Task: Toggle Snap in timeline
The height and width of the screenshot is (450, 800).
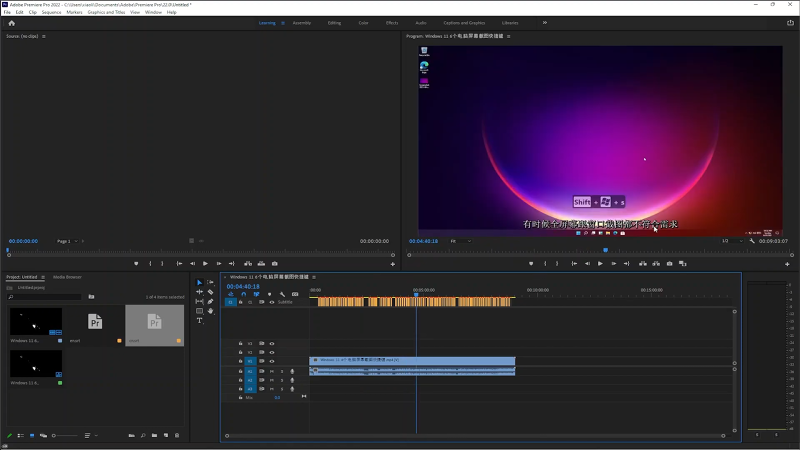Action: pos(243,294)
